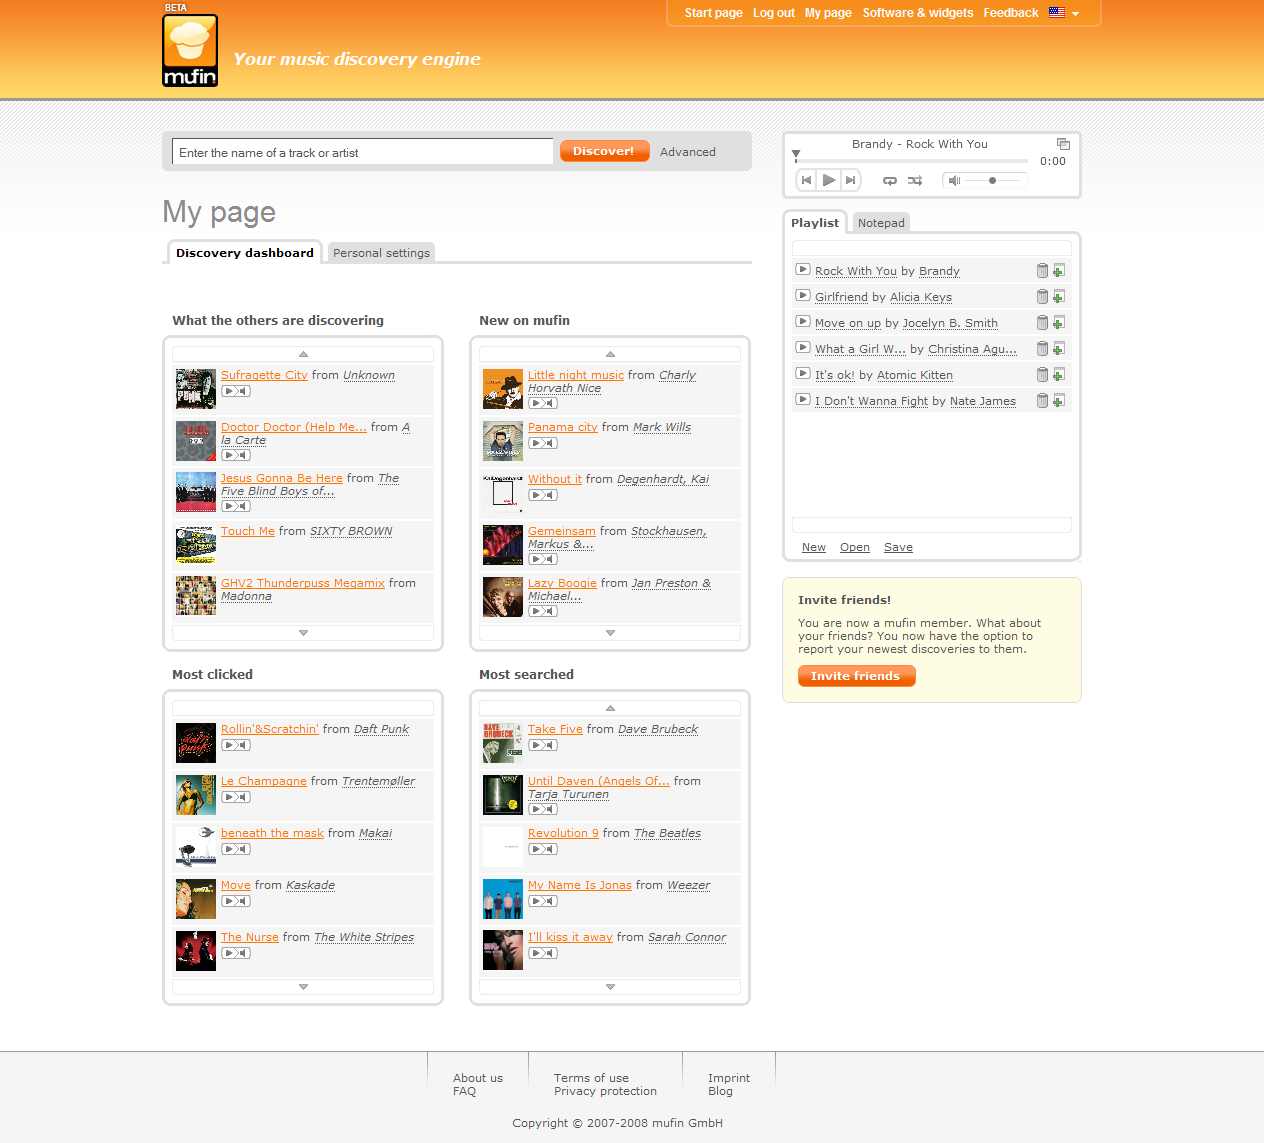Open Daft Punk album thumbnail
Viewport: 1264px width, 1143px height.
196,743
